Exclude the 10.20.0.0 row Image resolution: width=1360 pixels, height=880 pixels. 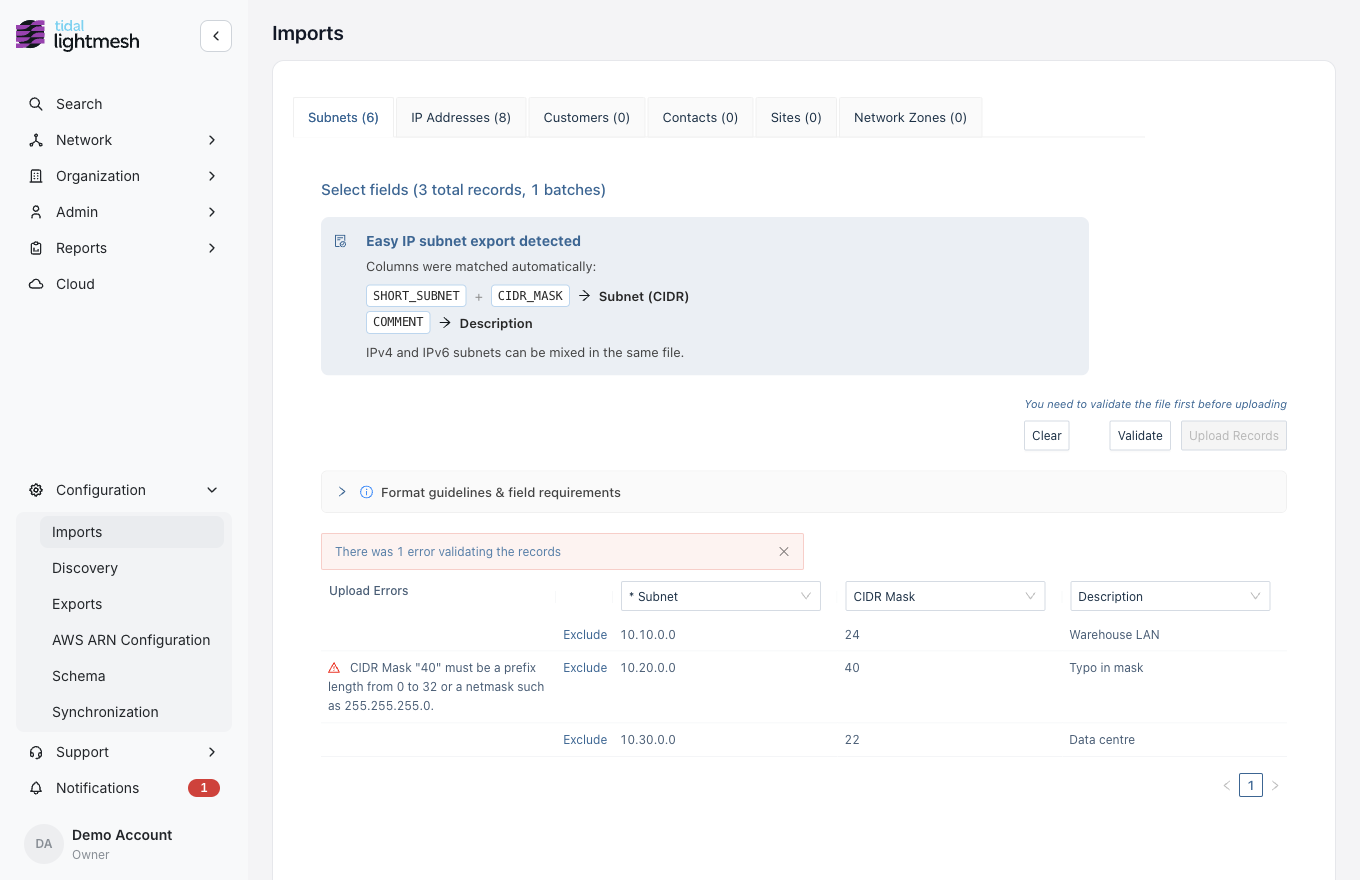coord(585,668)
